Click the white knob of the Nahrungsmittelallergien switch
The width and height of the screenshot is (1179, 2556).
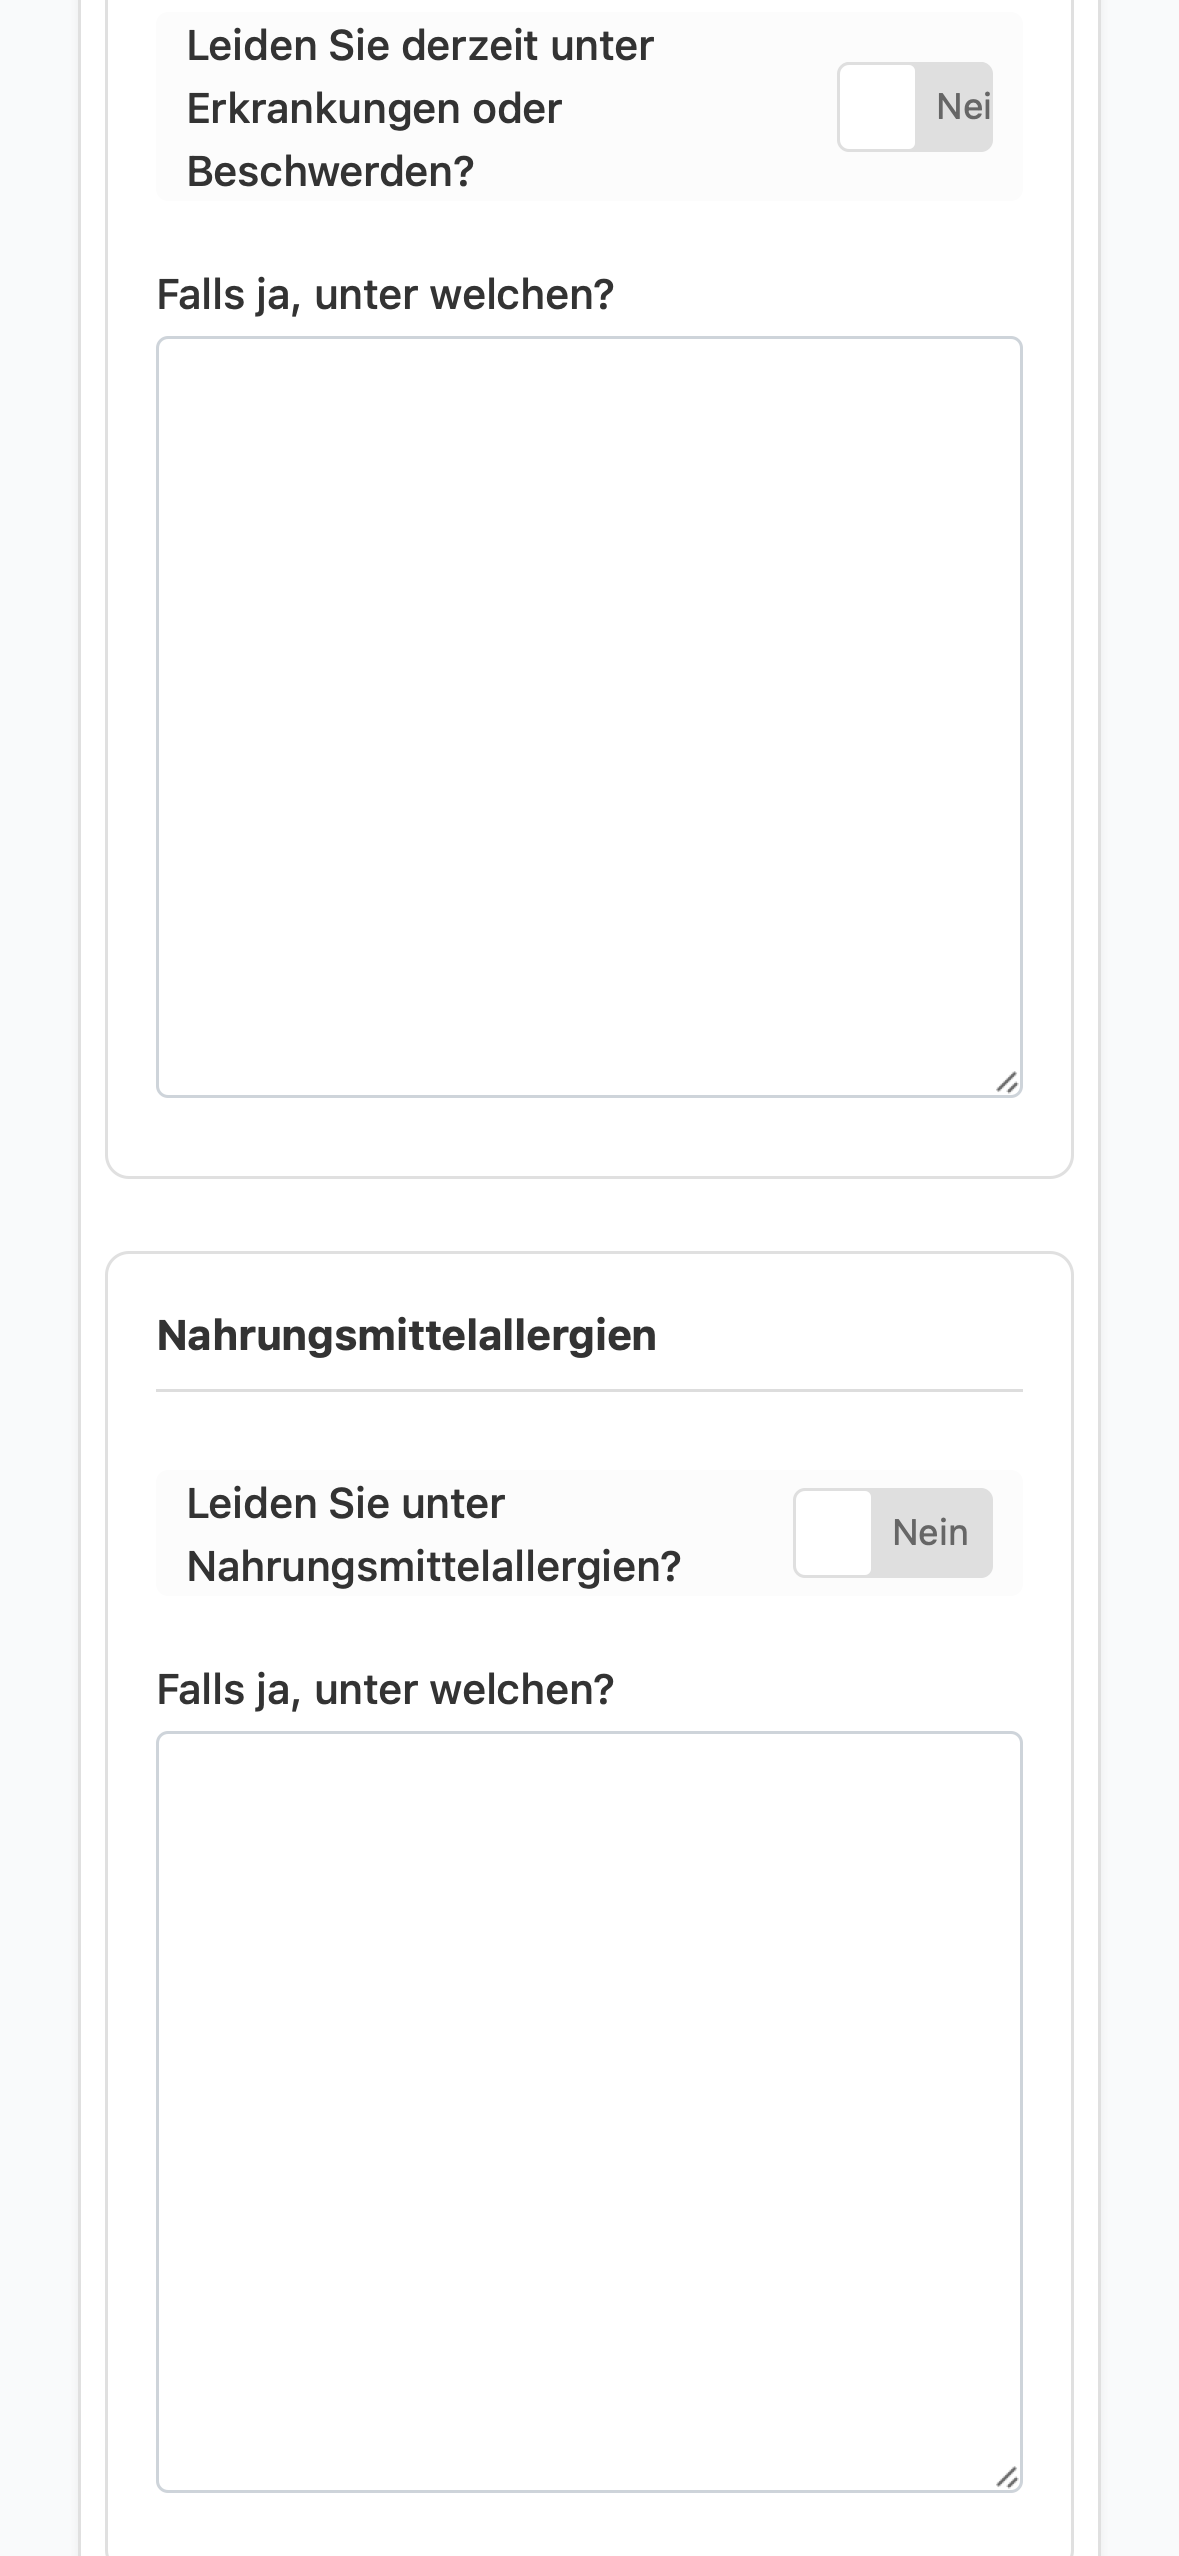832,1533
